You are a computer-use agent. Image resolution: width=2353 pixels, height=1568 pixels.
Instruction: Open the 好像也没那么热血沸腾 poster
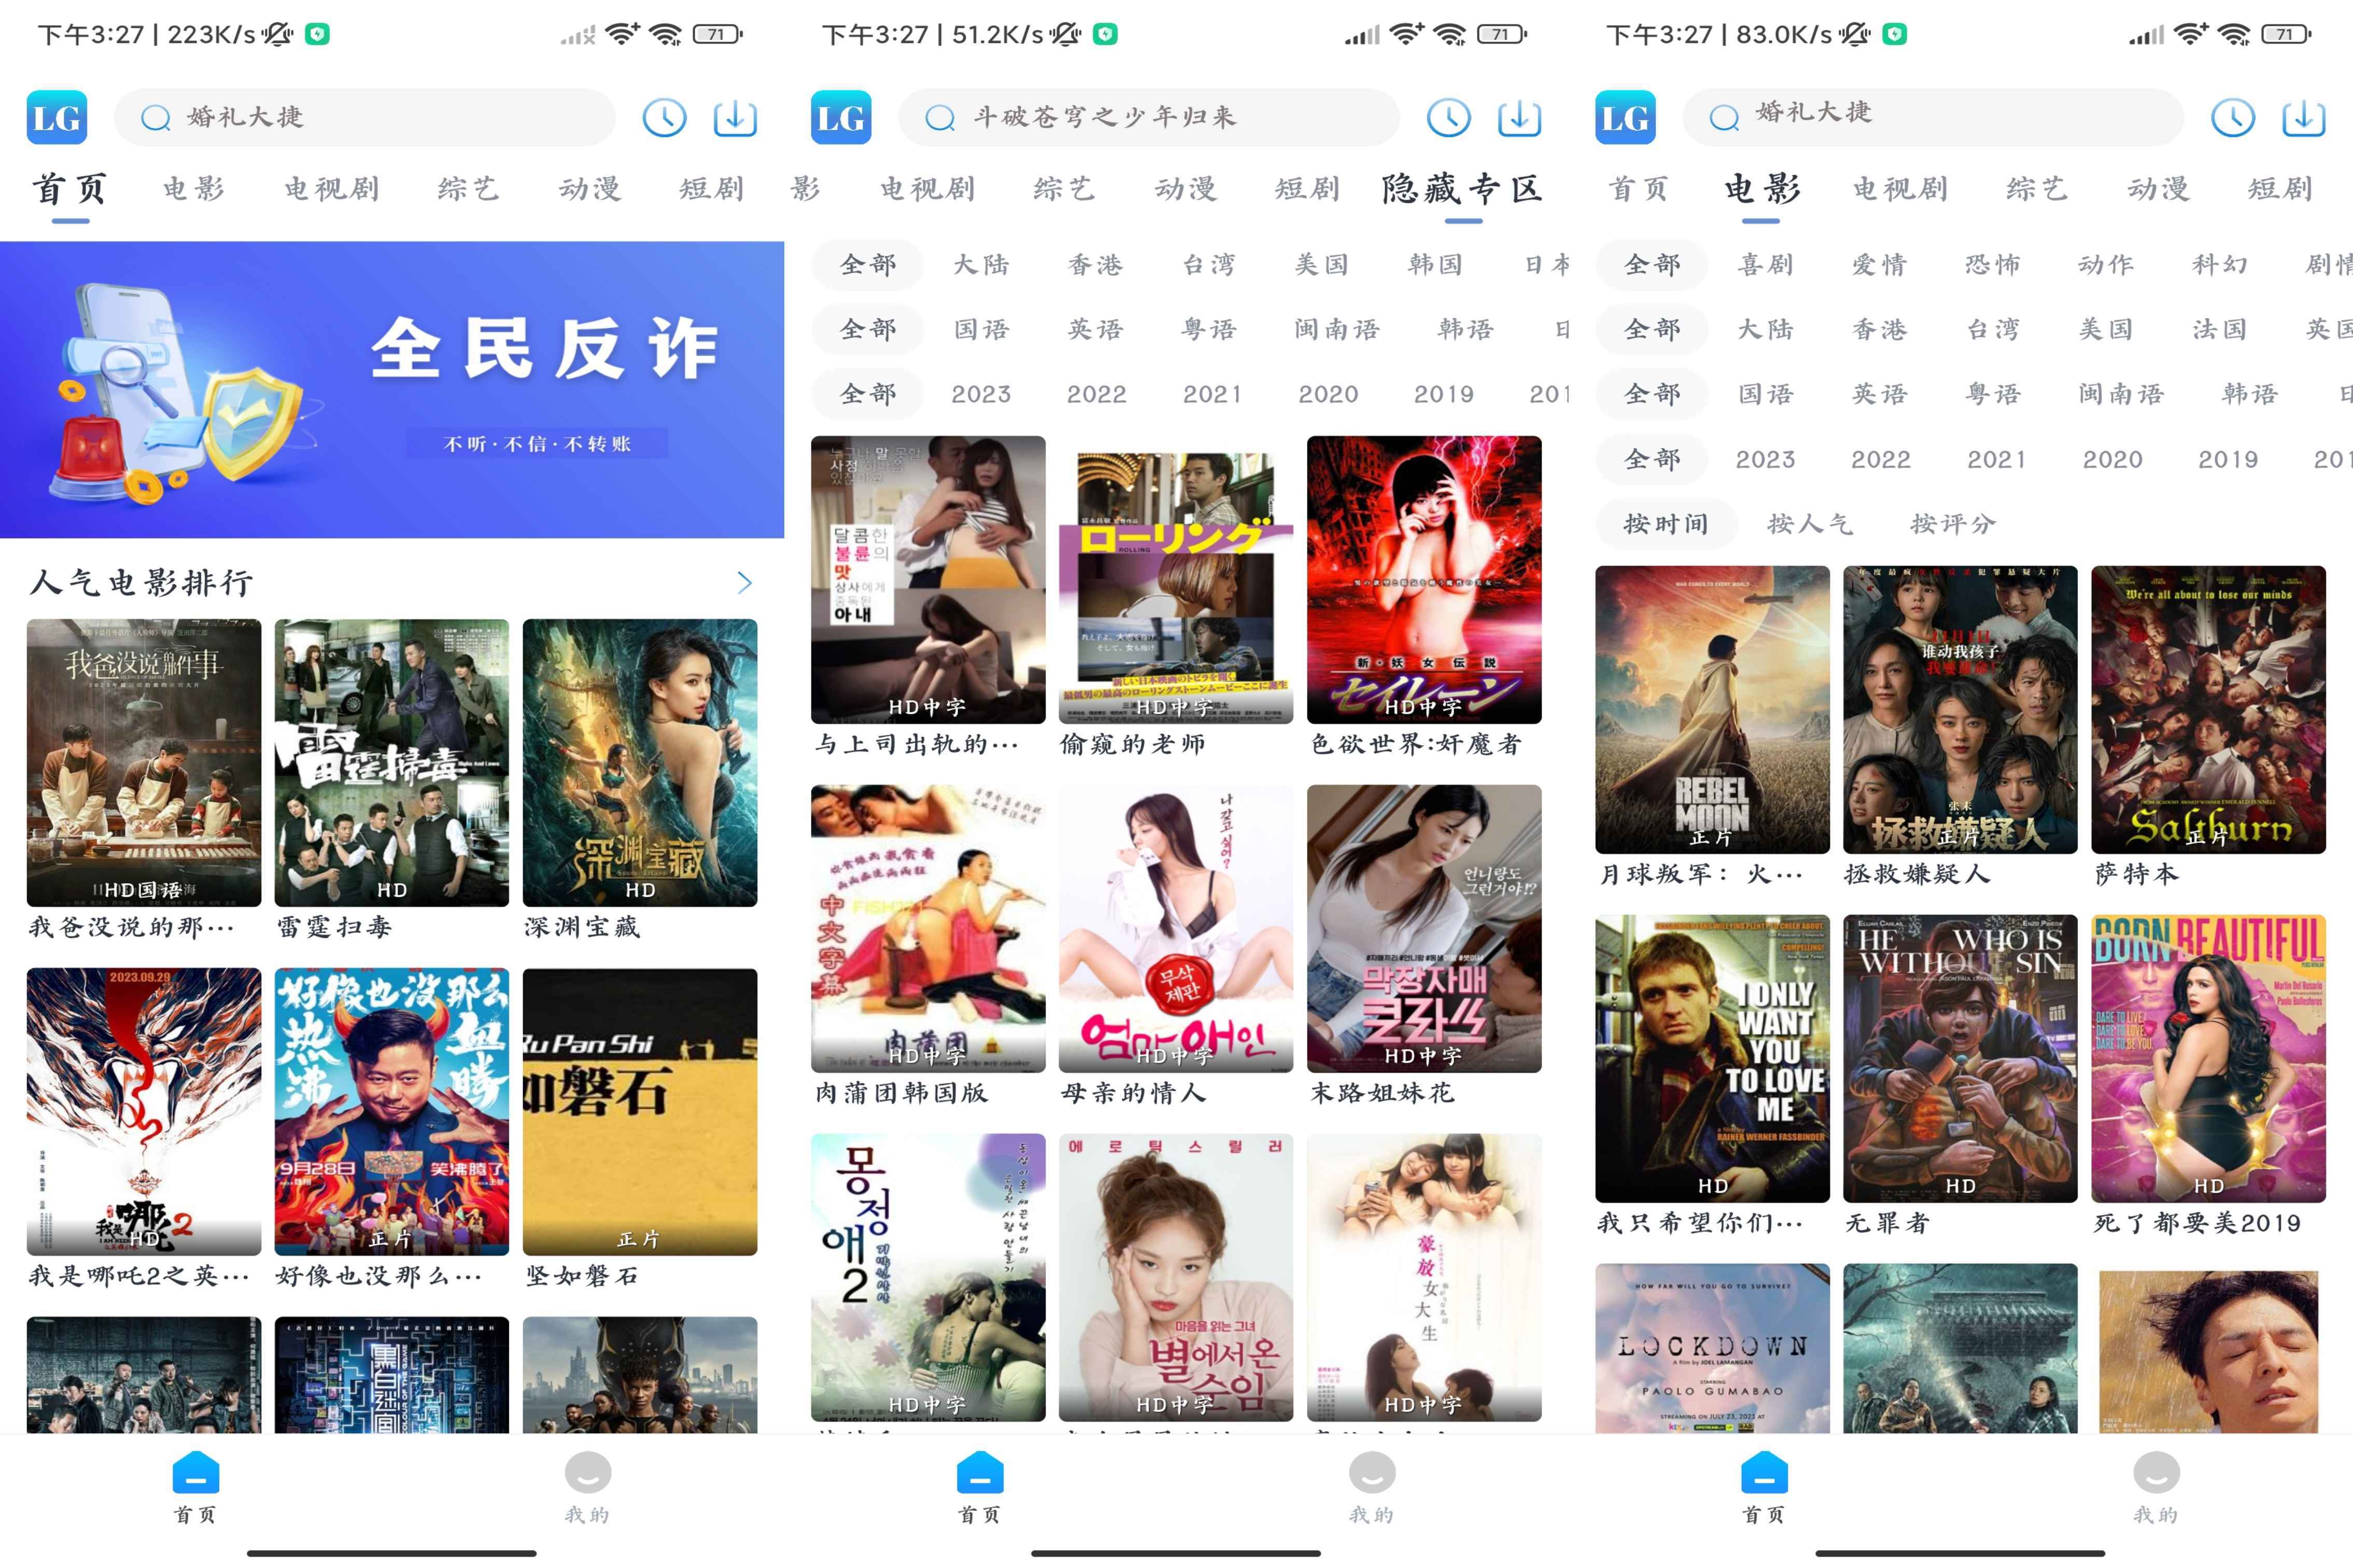coord(392,1112)
